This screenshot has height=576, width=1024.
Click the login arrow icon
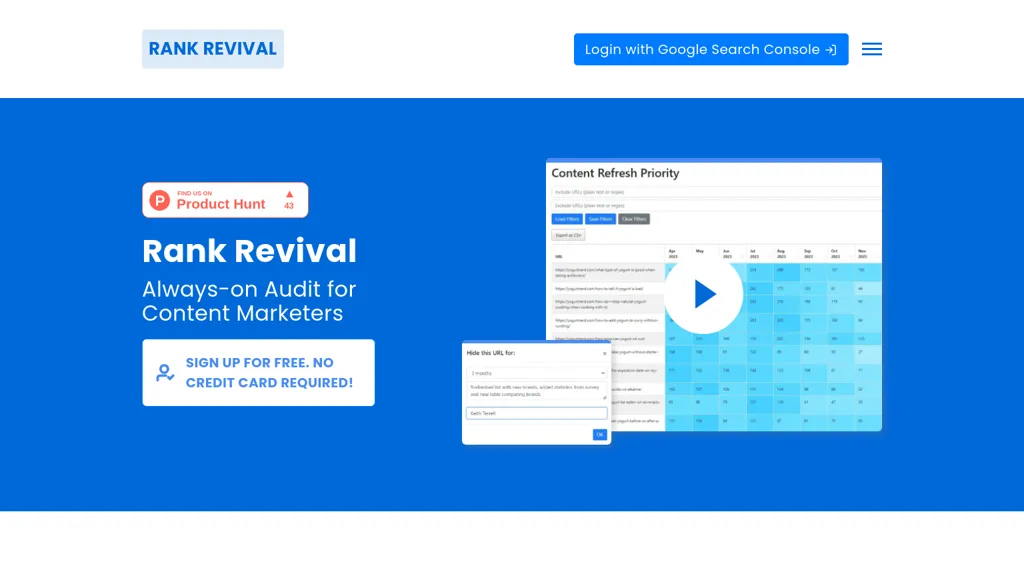click(x=831, y=50)
